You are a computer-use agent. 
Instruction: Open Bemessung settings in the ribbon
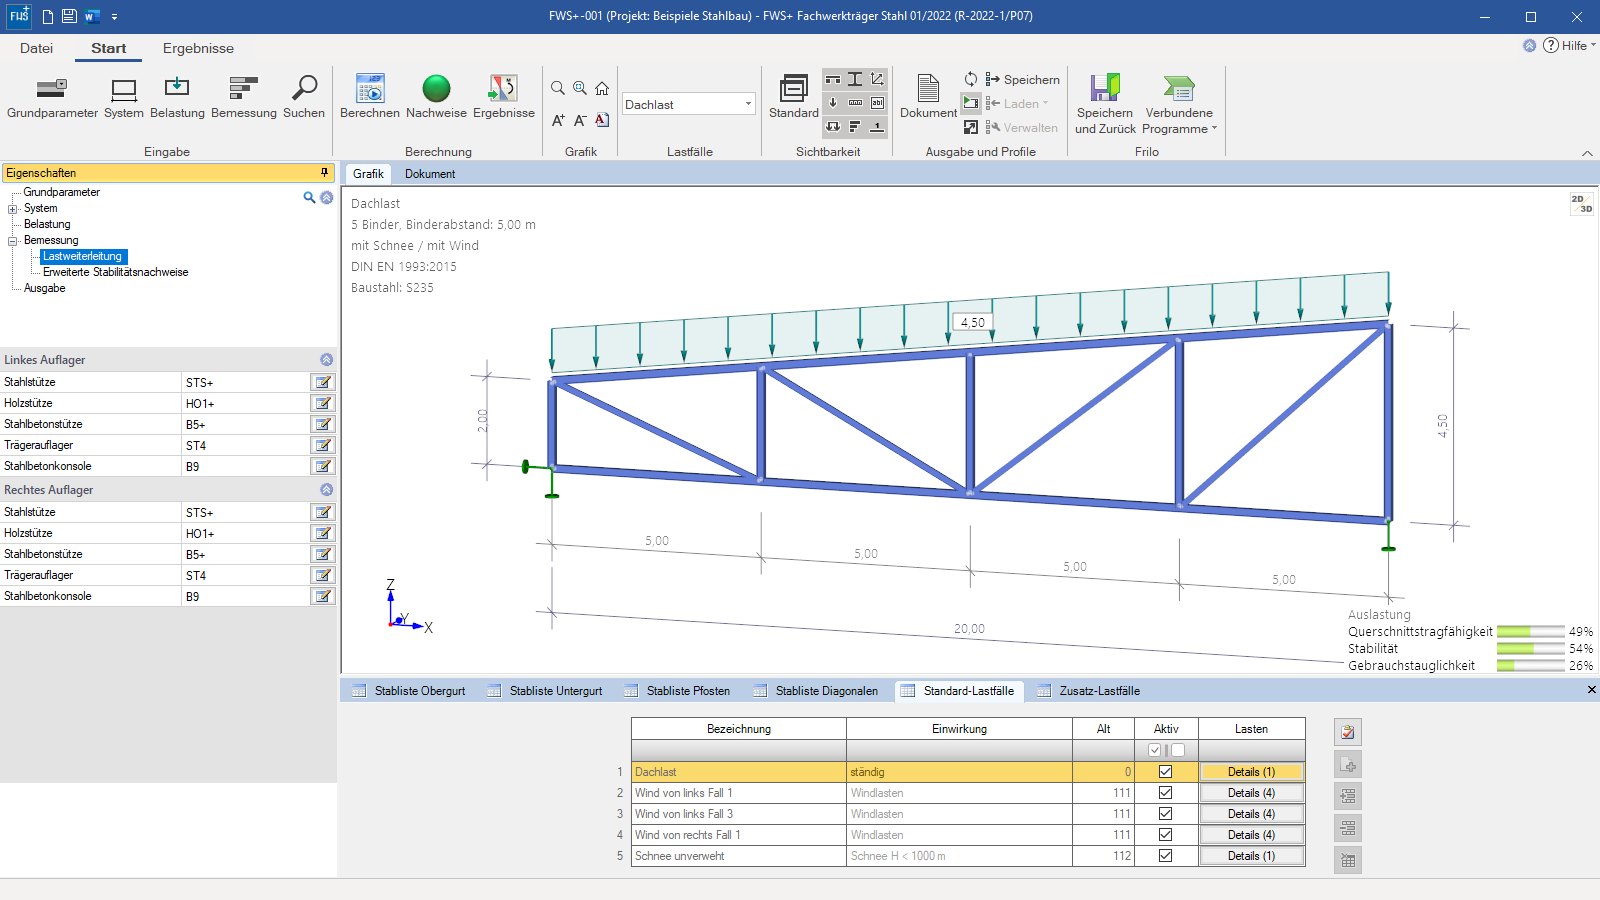coord(244,98)
